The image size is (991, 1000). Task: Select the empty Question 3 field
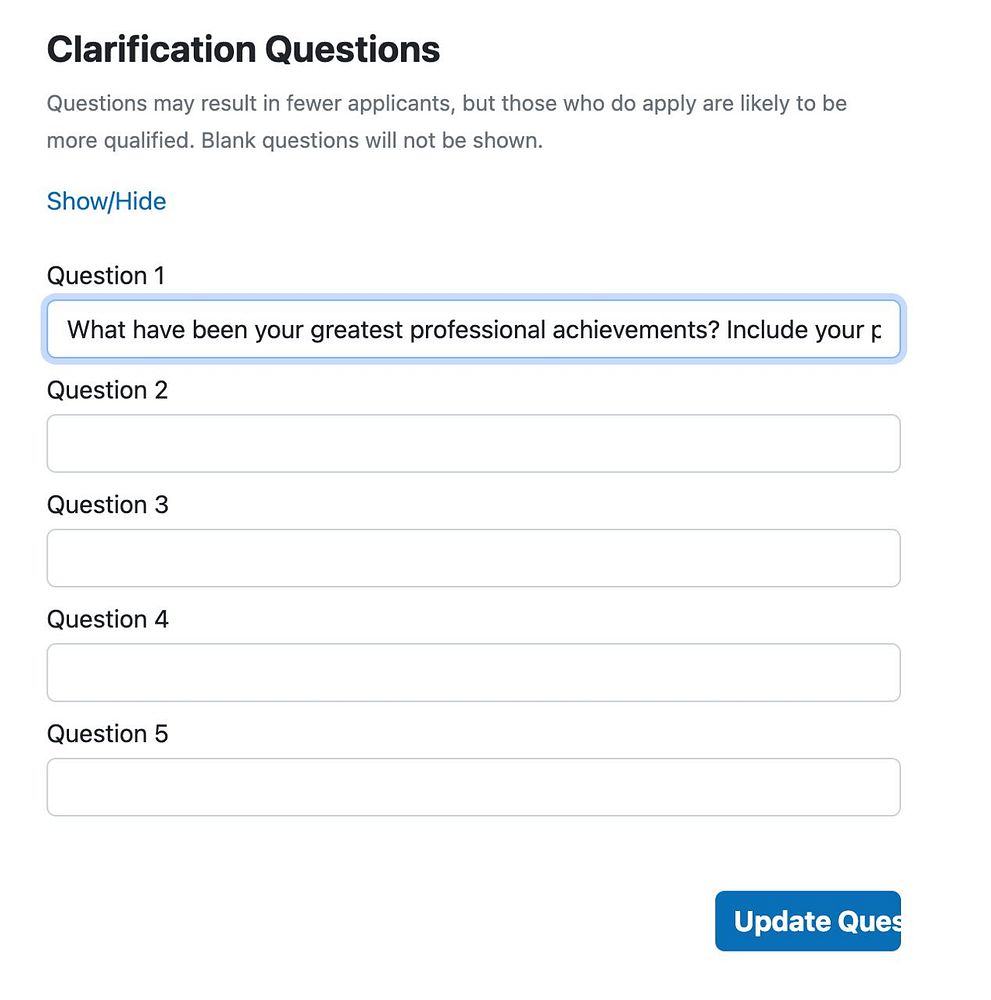473,558
